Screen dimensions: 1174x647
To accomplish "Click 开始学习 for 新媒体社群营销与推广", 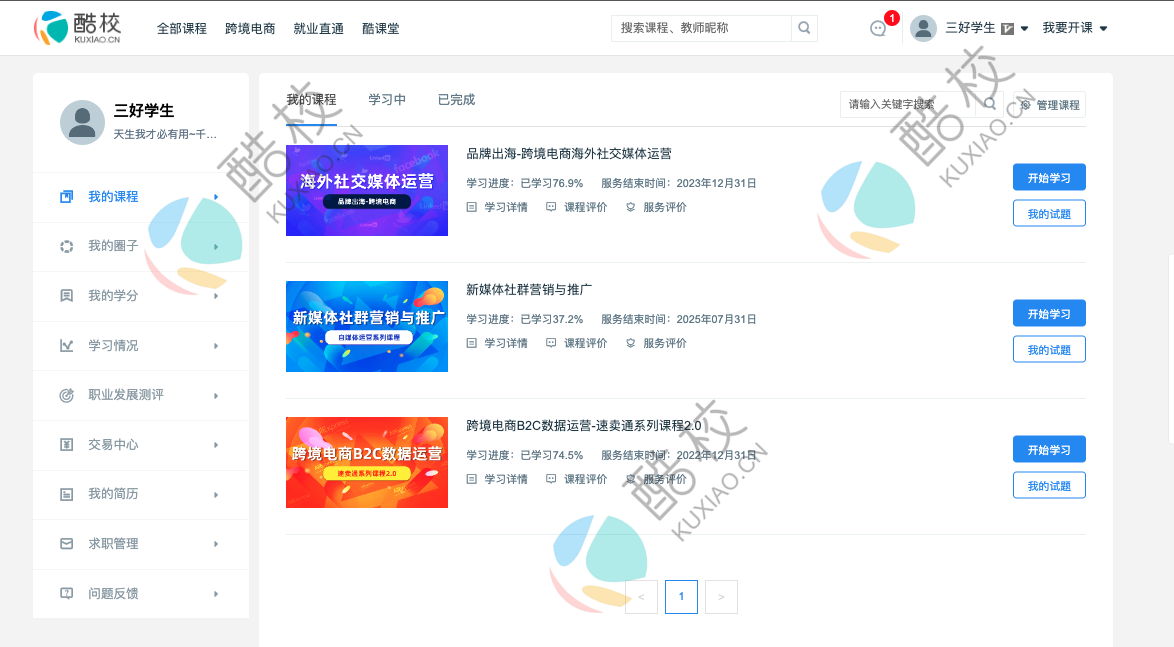I will point(1049,314).
